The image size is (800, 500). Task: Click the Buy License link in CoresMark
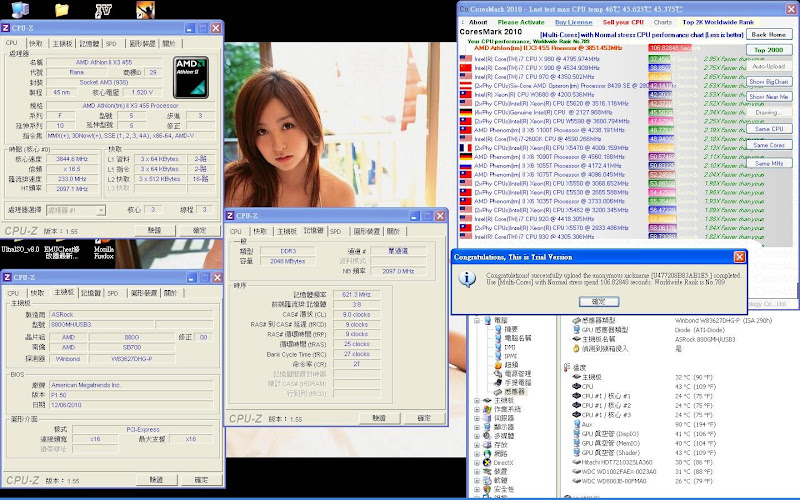(573, 22)
